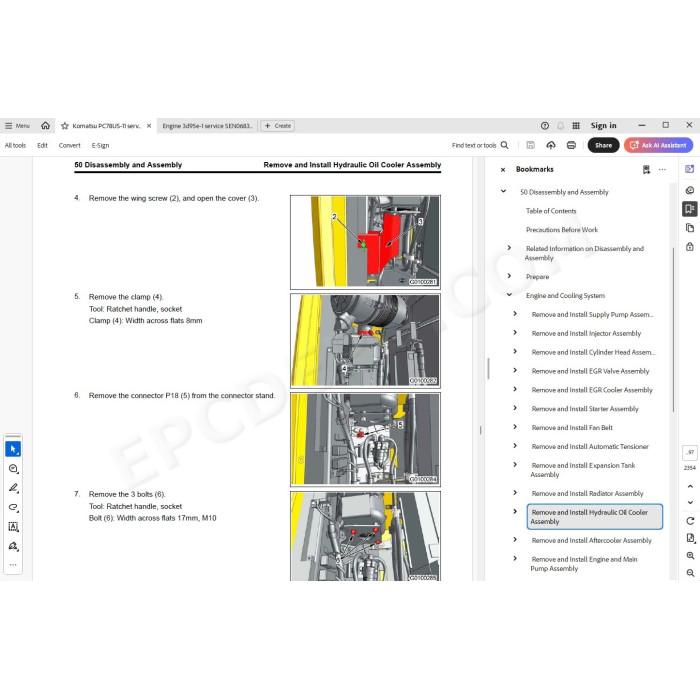Click the Share button
This screenshot has height=700, width=700.
click(x=603, y=145)
